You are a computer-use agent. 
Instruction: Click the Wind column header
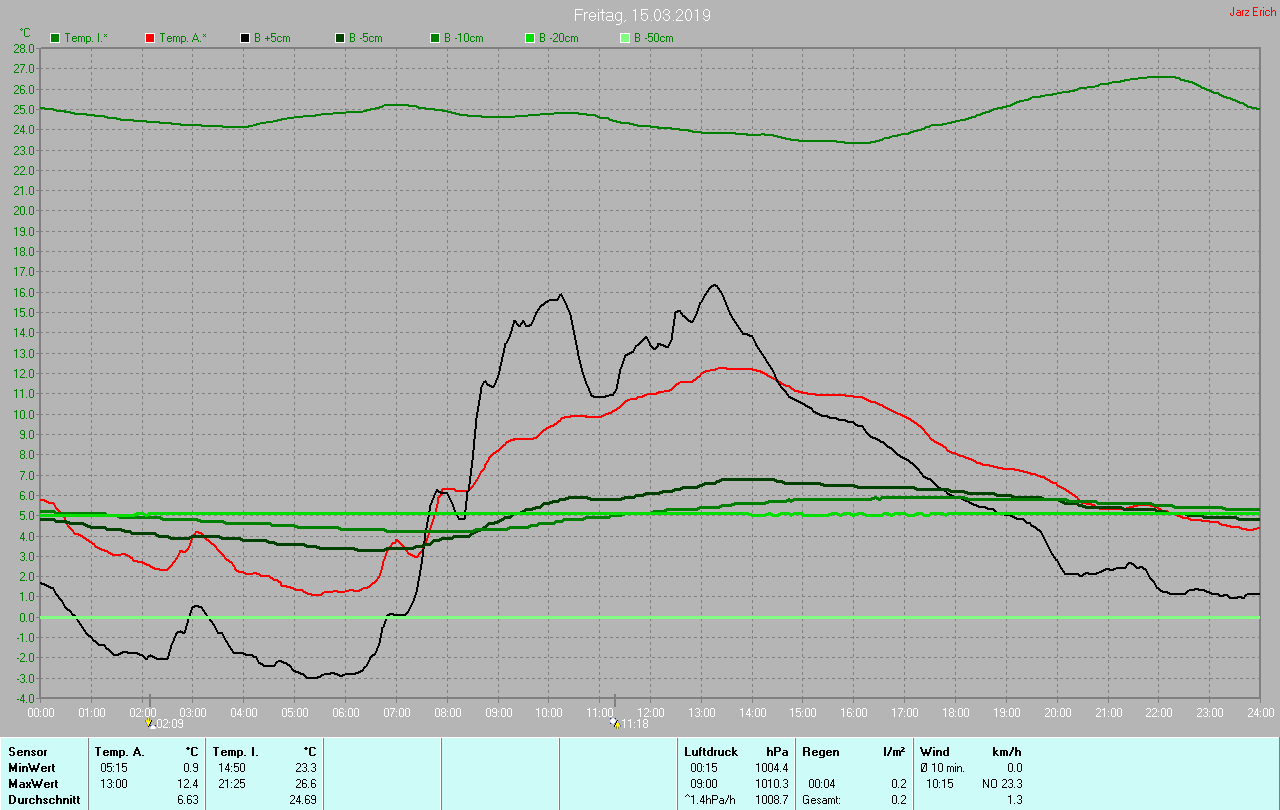pos(934,751)
